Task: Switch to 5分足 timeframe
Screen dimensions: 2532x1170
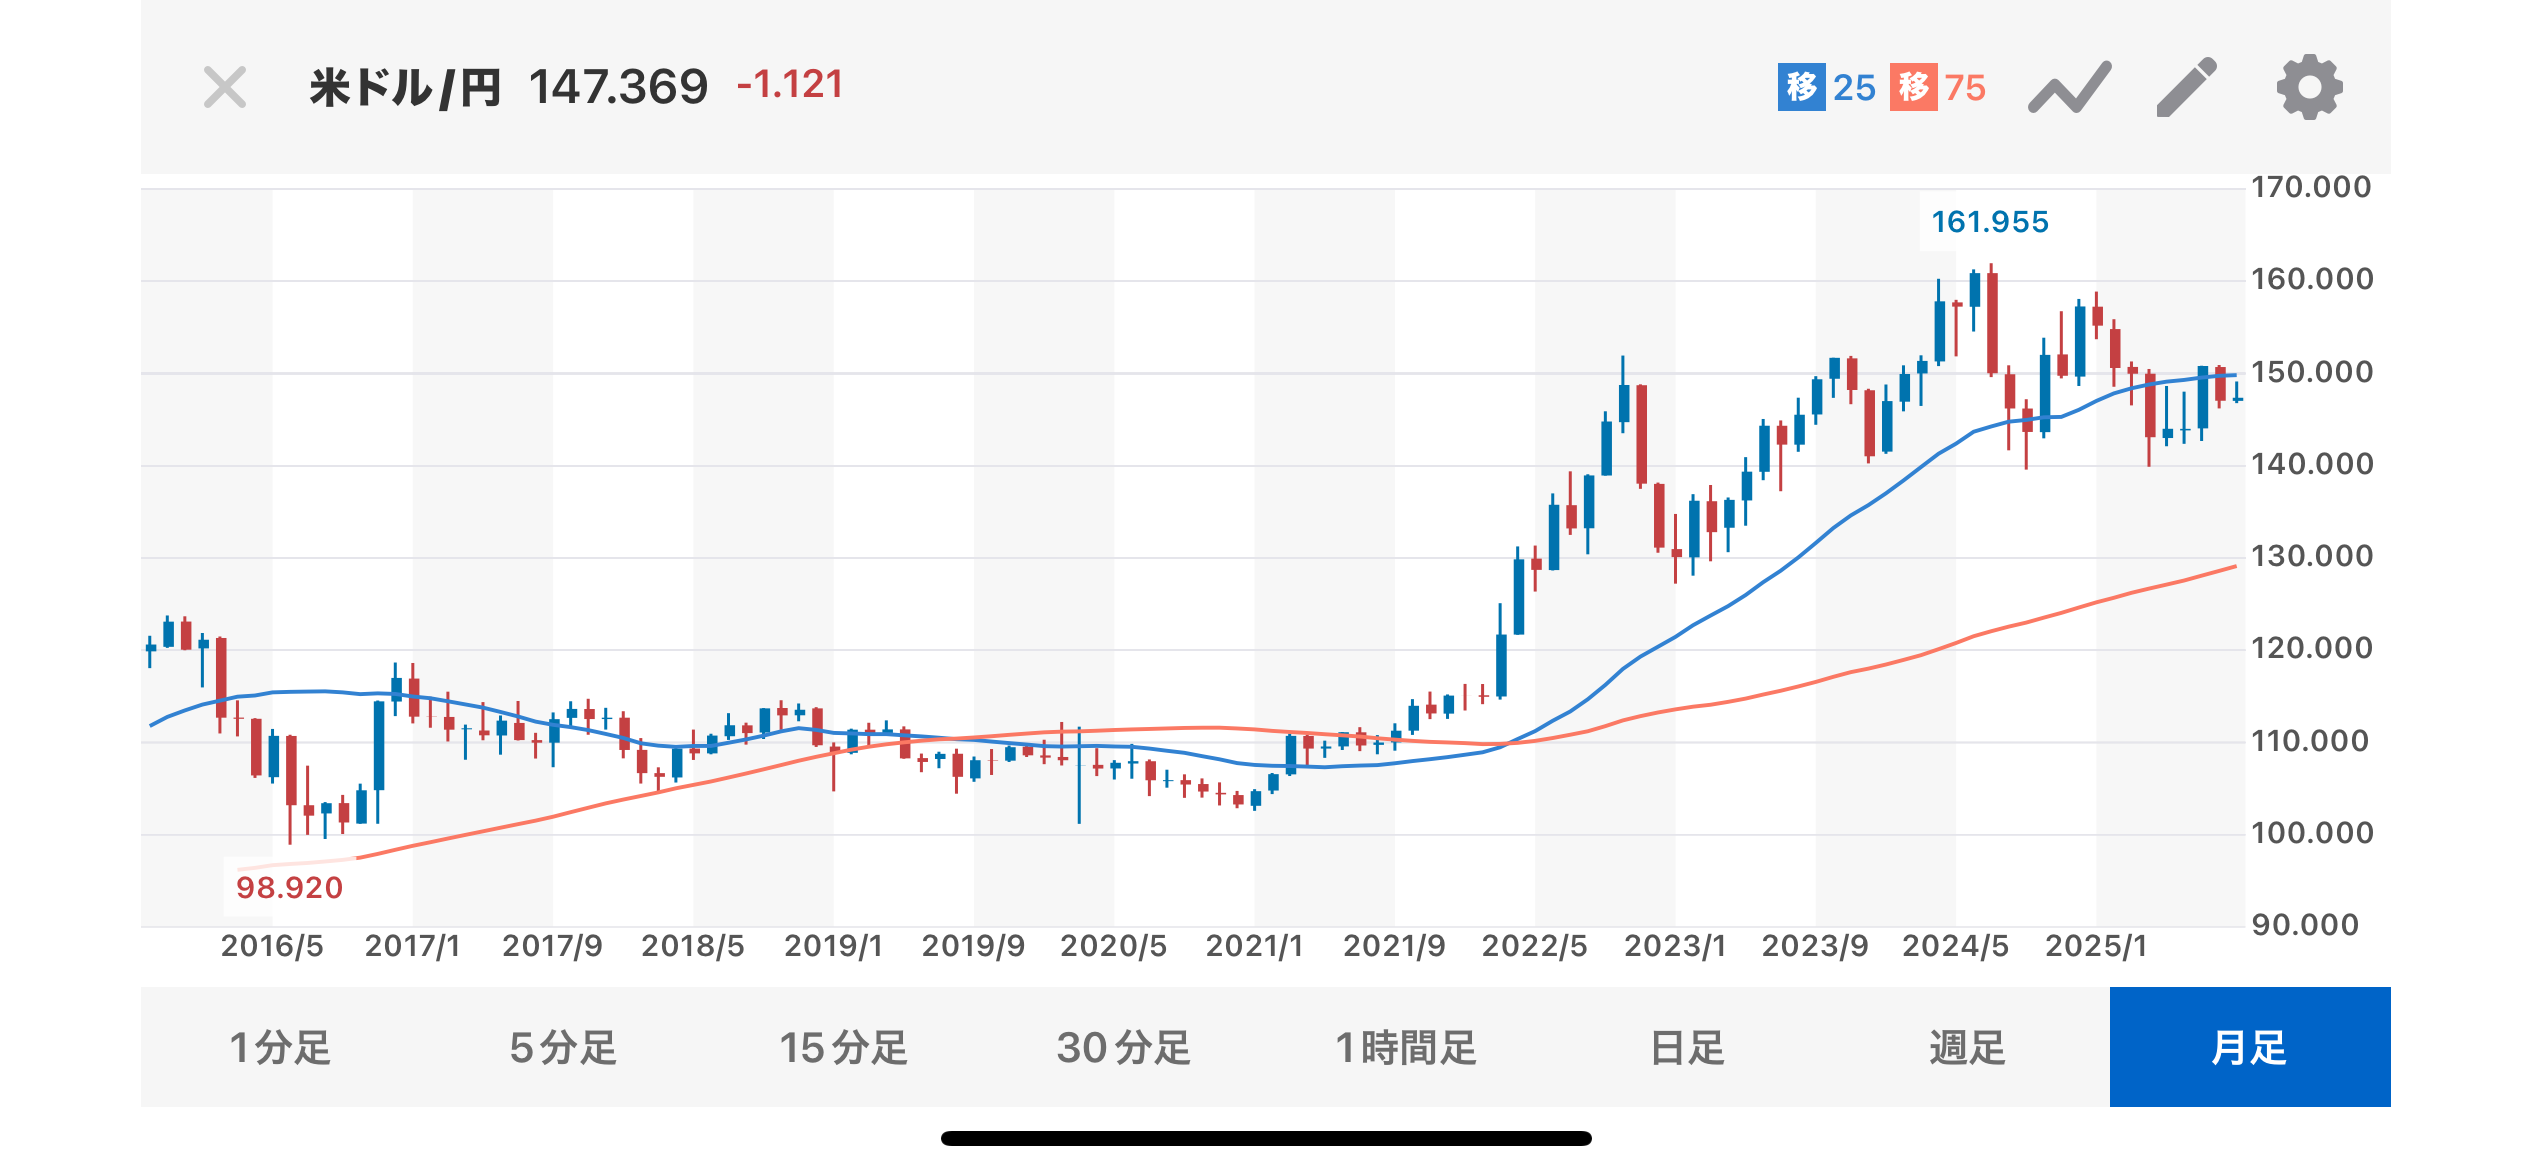Action: pos(563,1048)
